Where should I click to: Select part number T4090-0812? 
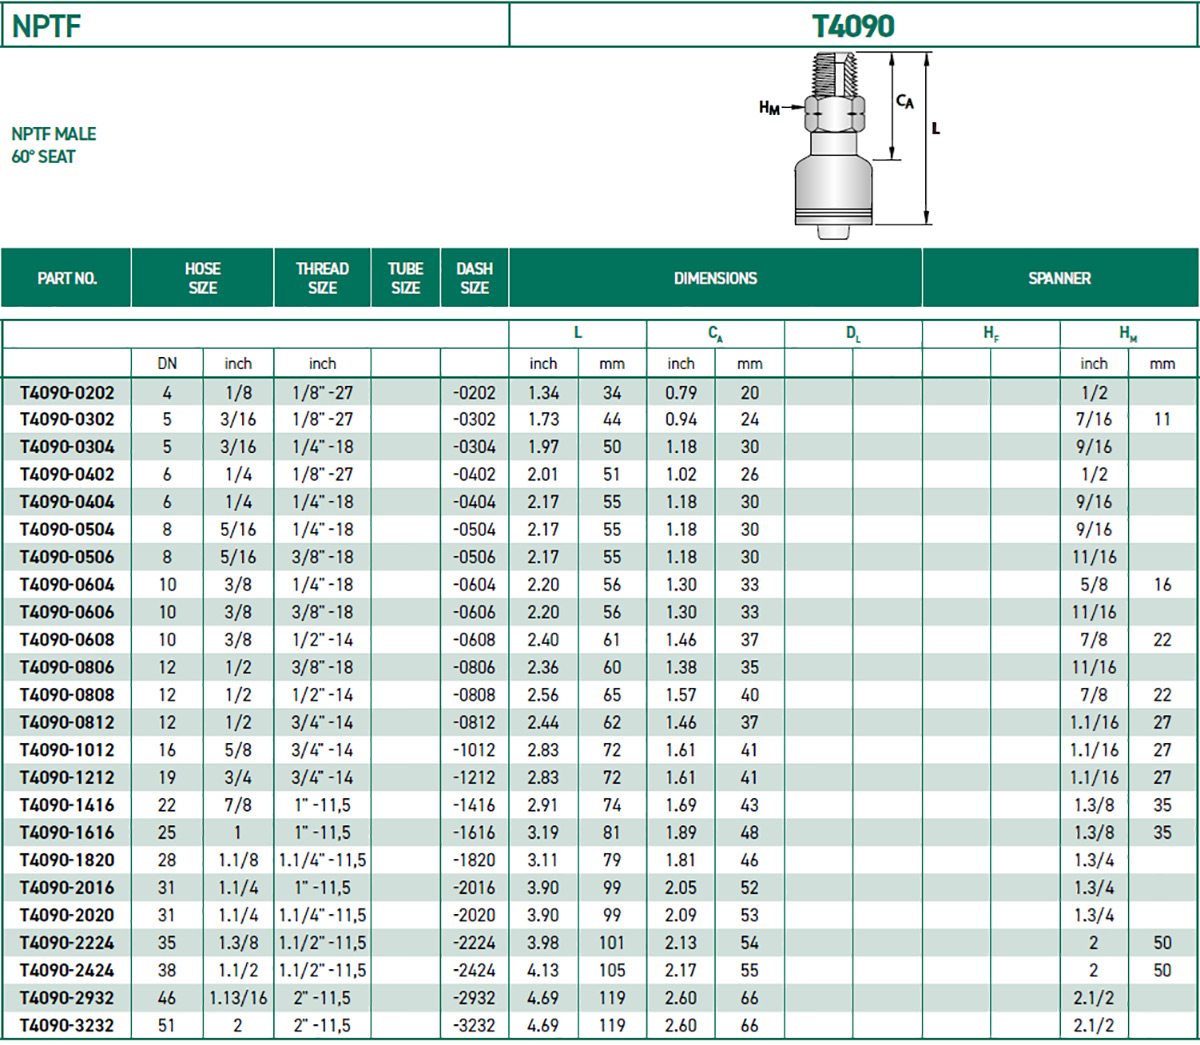point(67,722)
